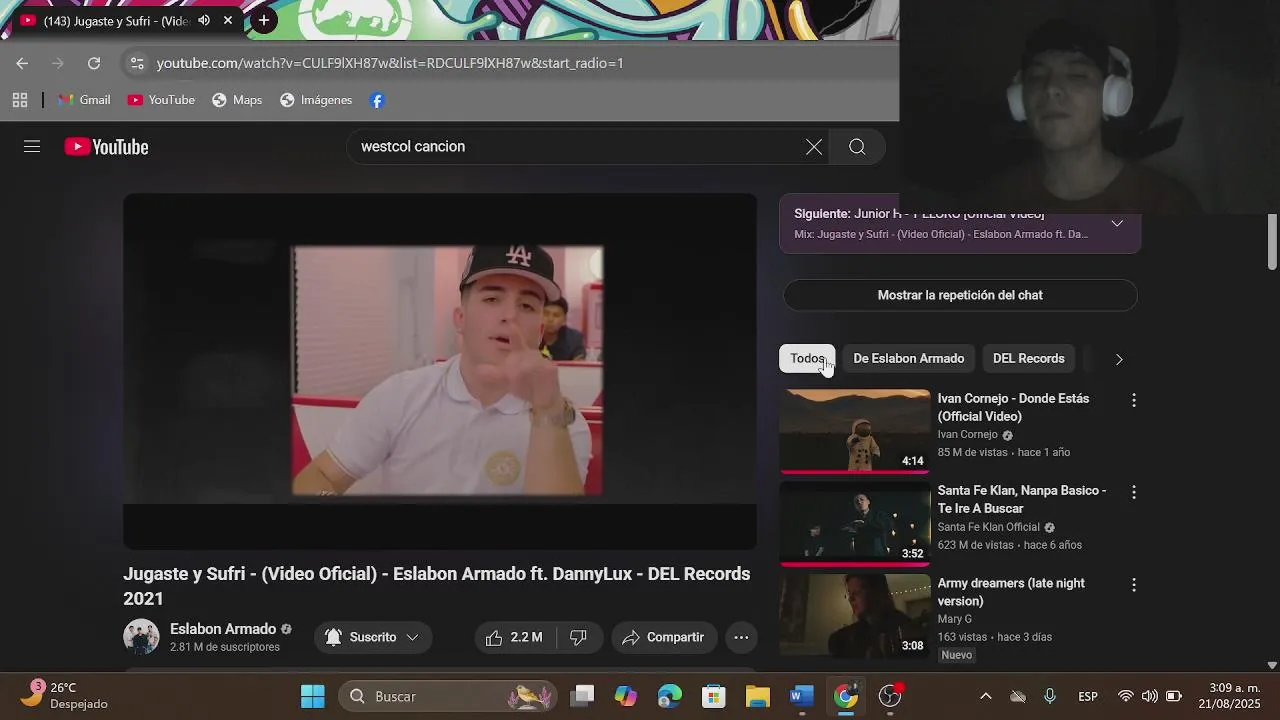Select the De Eslabon Armado chip
Image resolution: width=1280 pixels, height=720 pixels.
tap(908, 358)
